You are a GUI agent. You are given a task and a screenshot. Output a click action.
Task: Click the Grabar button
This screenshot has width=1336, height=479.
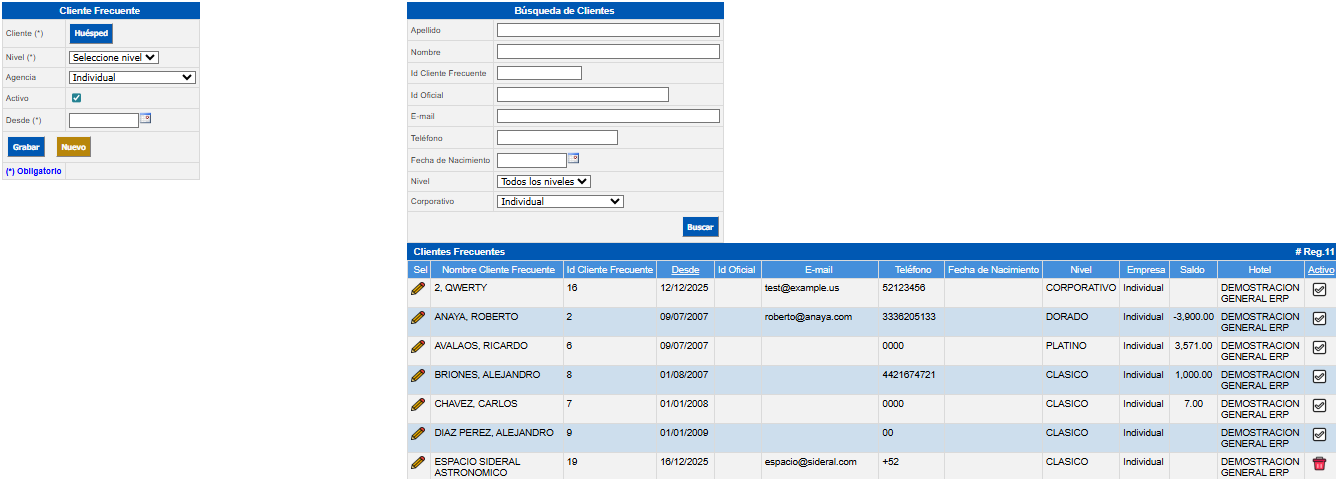26,147
